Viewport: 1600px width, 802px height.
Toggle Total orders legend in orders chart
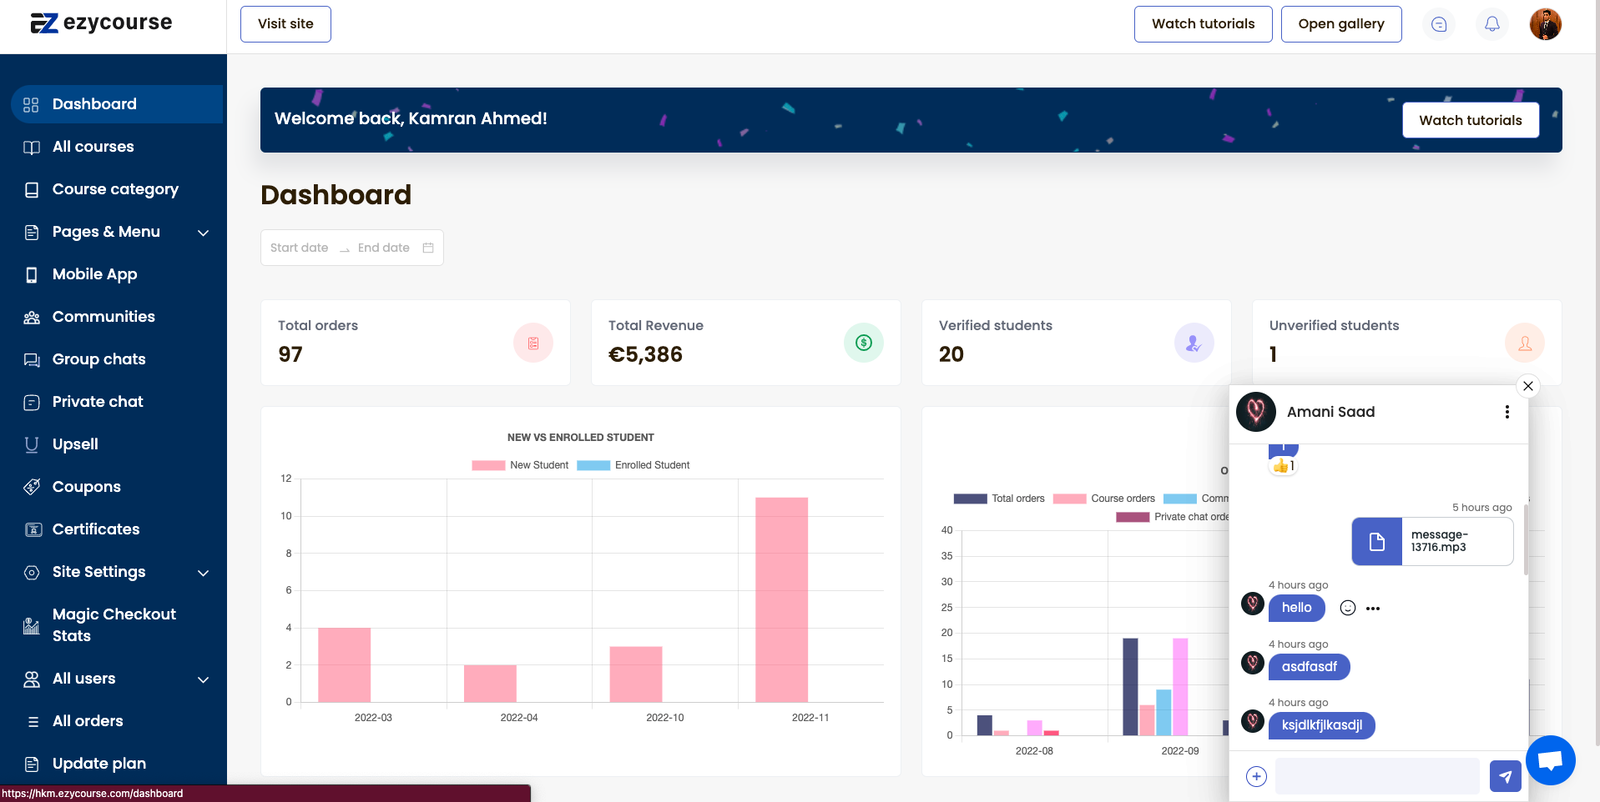pos(999,498)
